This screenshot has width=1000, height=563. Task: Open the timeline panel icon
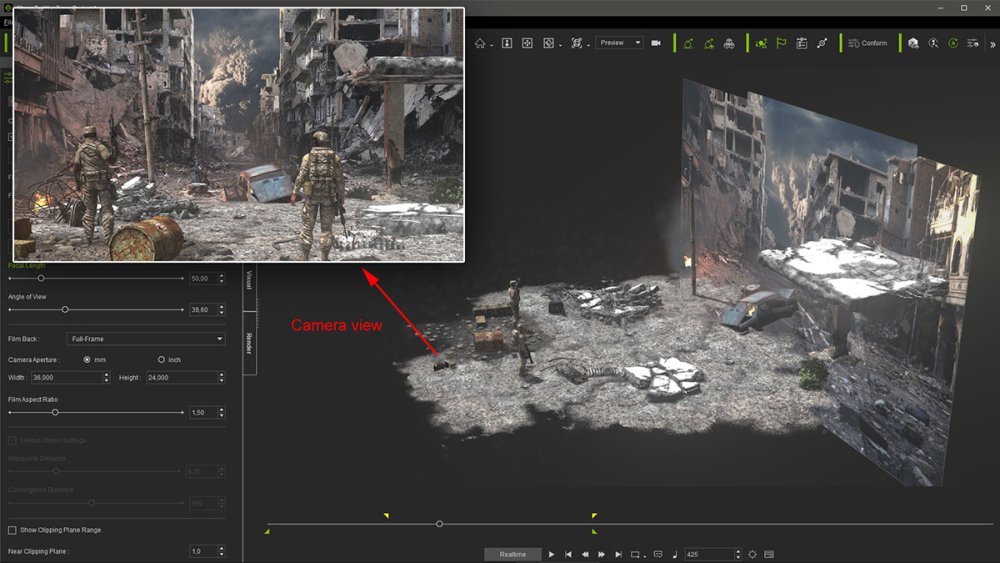point(769,554)
